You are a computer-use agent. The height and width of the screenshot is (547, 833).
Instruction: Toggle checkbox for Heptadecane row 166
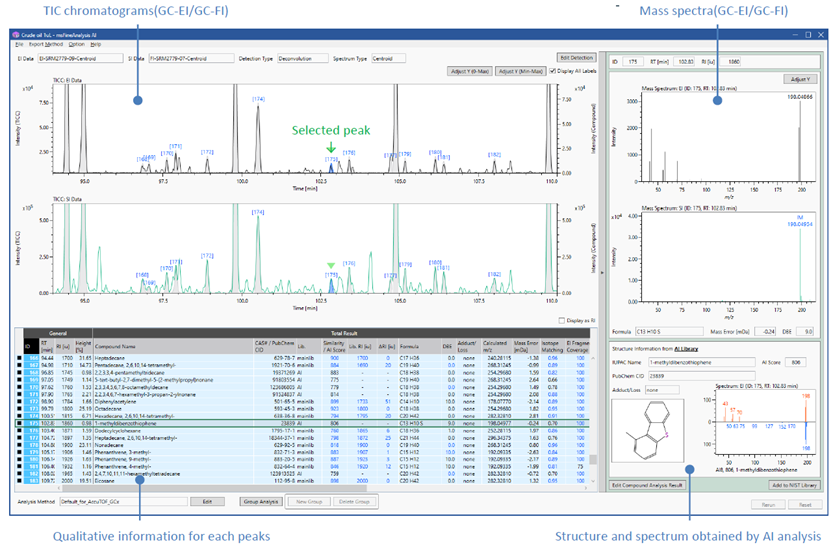point(19,358)
